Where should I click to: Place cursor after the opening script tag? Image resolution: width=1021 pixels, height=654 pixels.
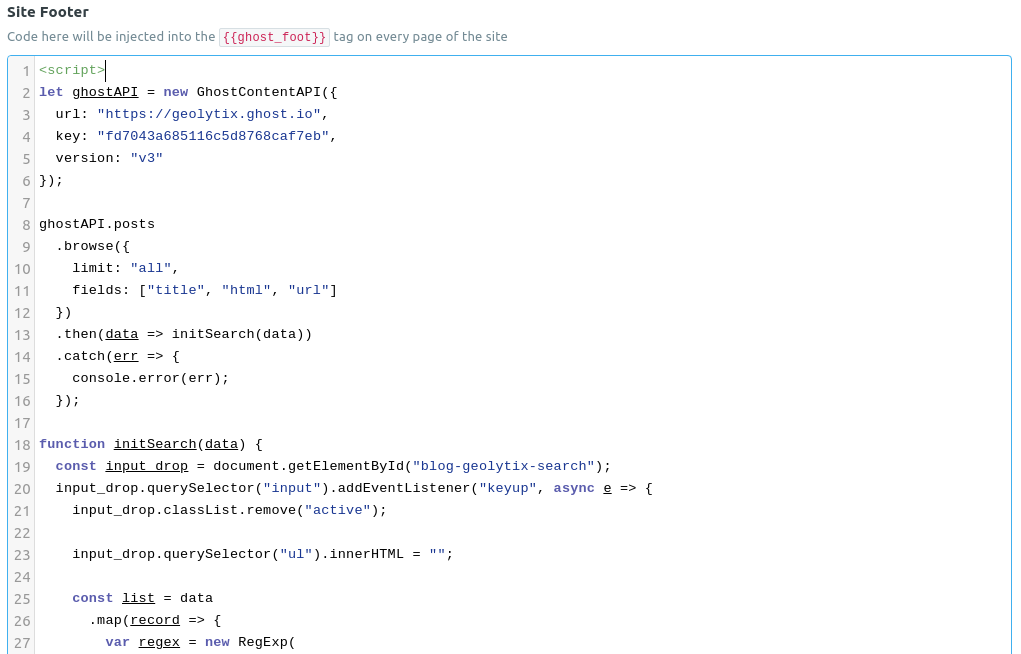click(105, 70)
